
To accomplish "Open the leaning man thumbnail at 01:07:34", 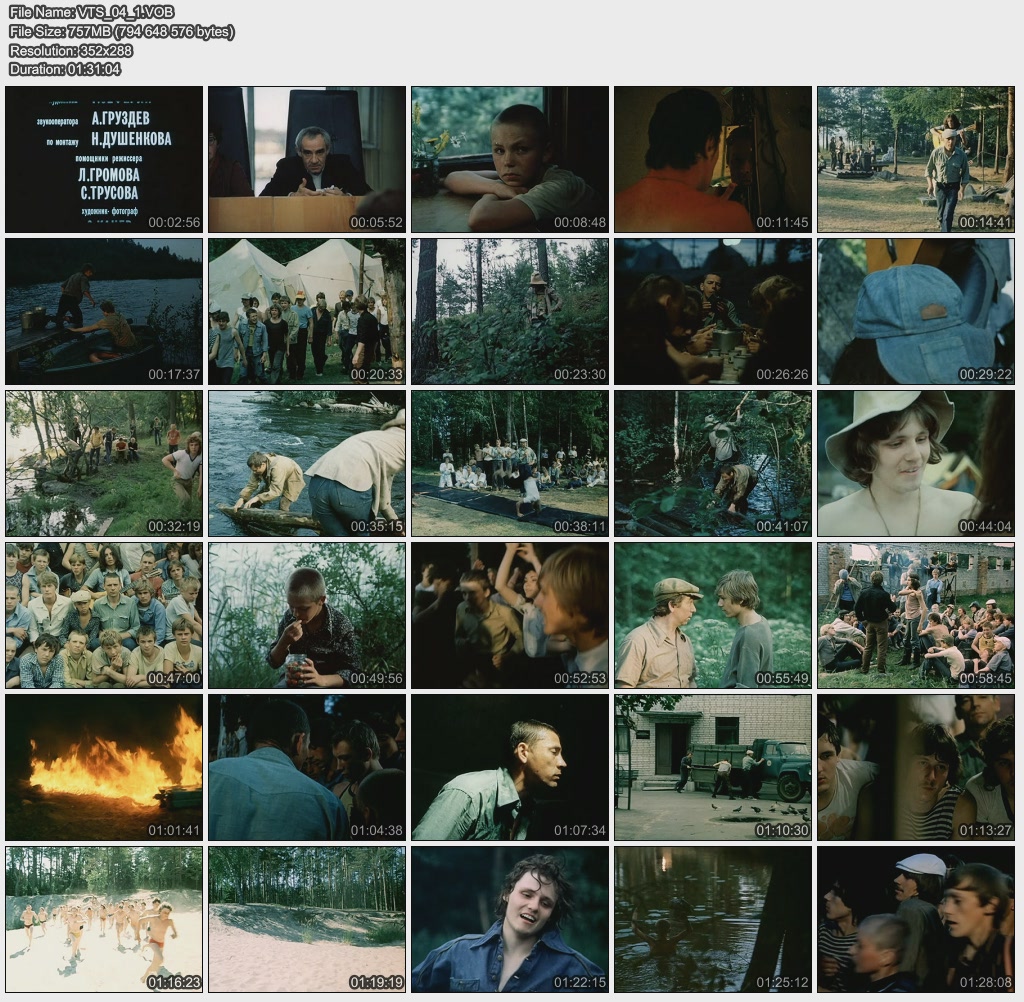I will click(x=510, y=768).
